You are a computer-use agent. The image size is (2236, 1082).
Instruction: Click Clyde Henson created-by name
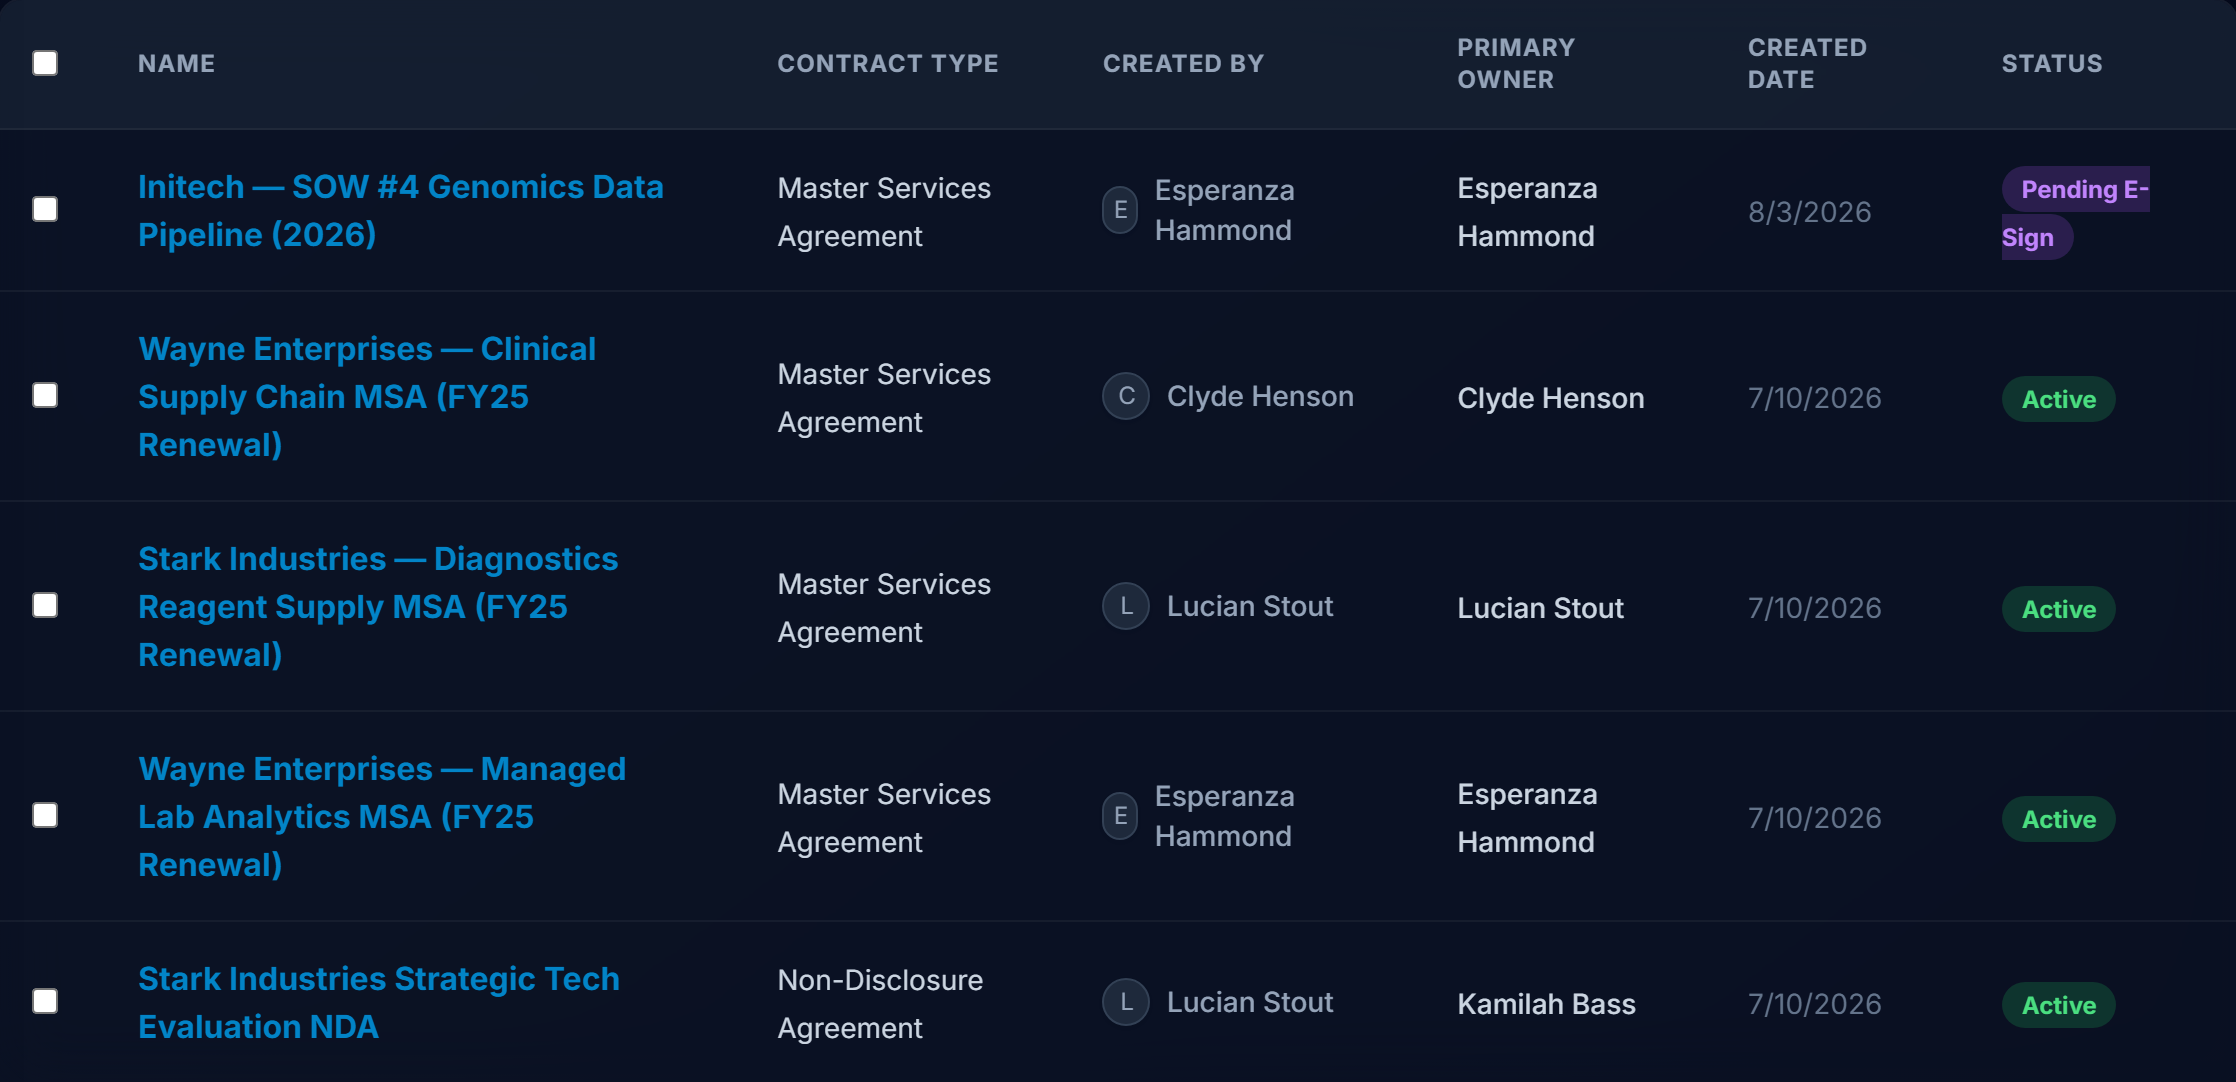point(1260,396)
